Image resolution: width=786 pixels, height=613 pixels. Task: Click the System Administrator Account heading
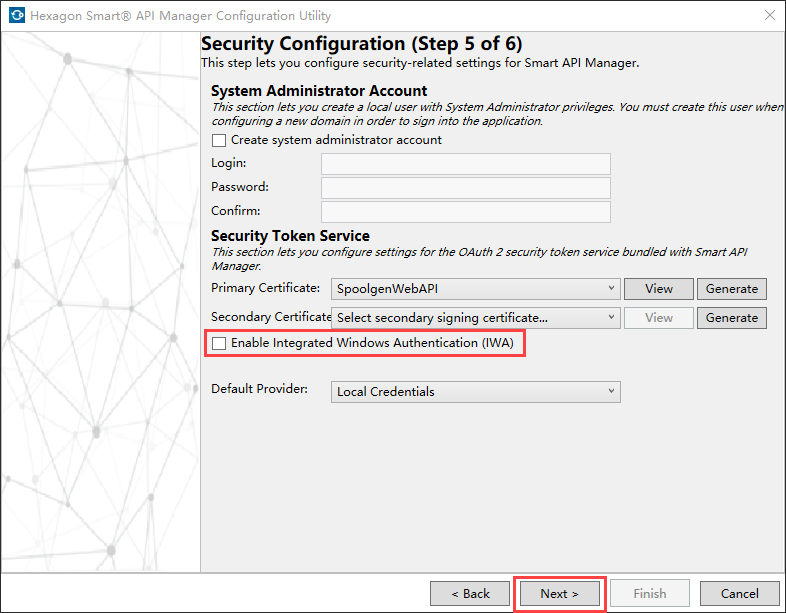pos(319,91)
